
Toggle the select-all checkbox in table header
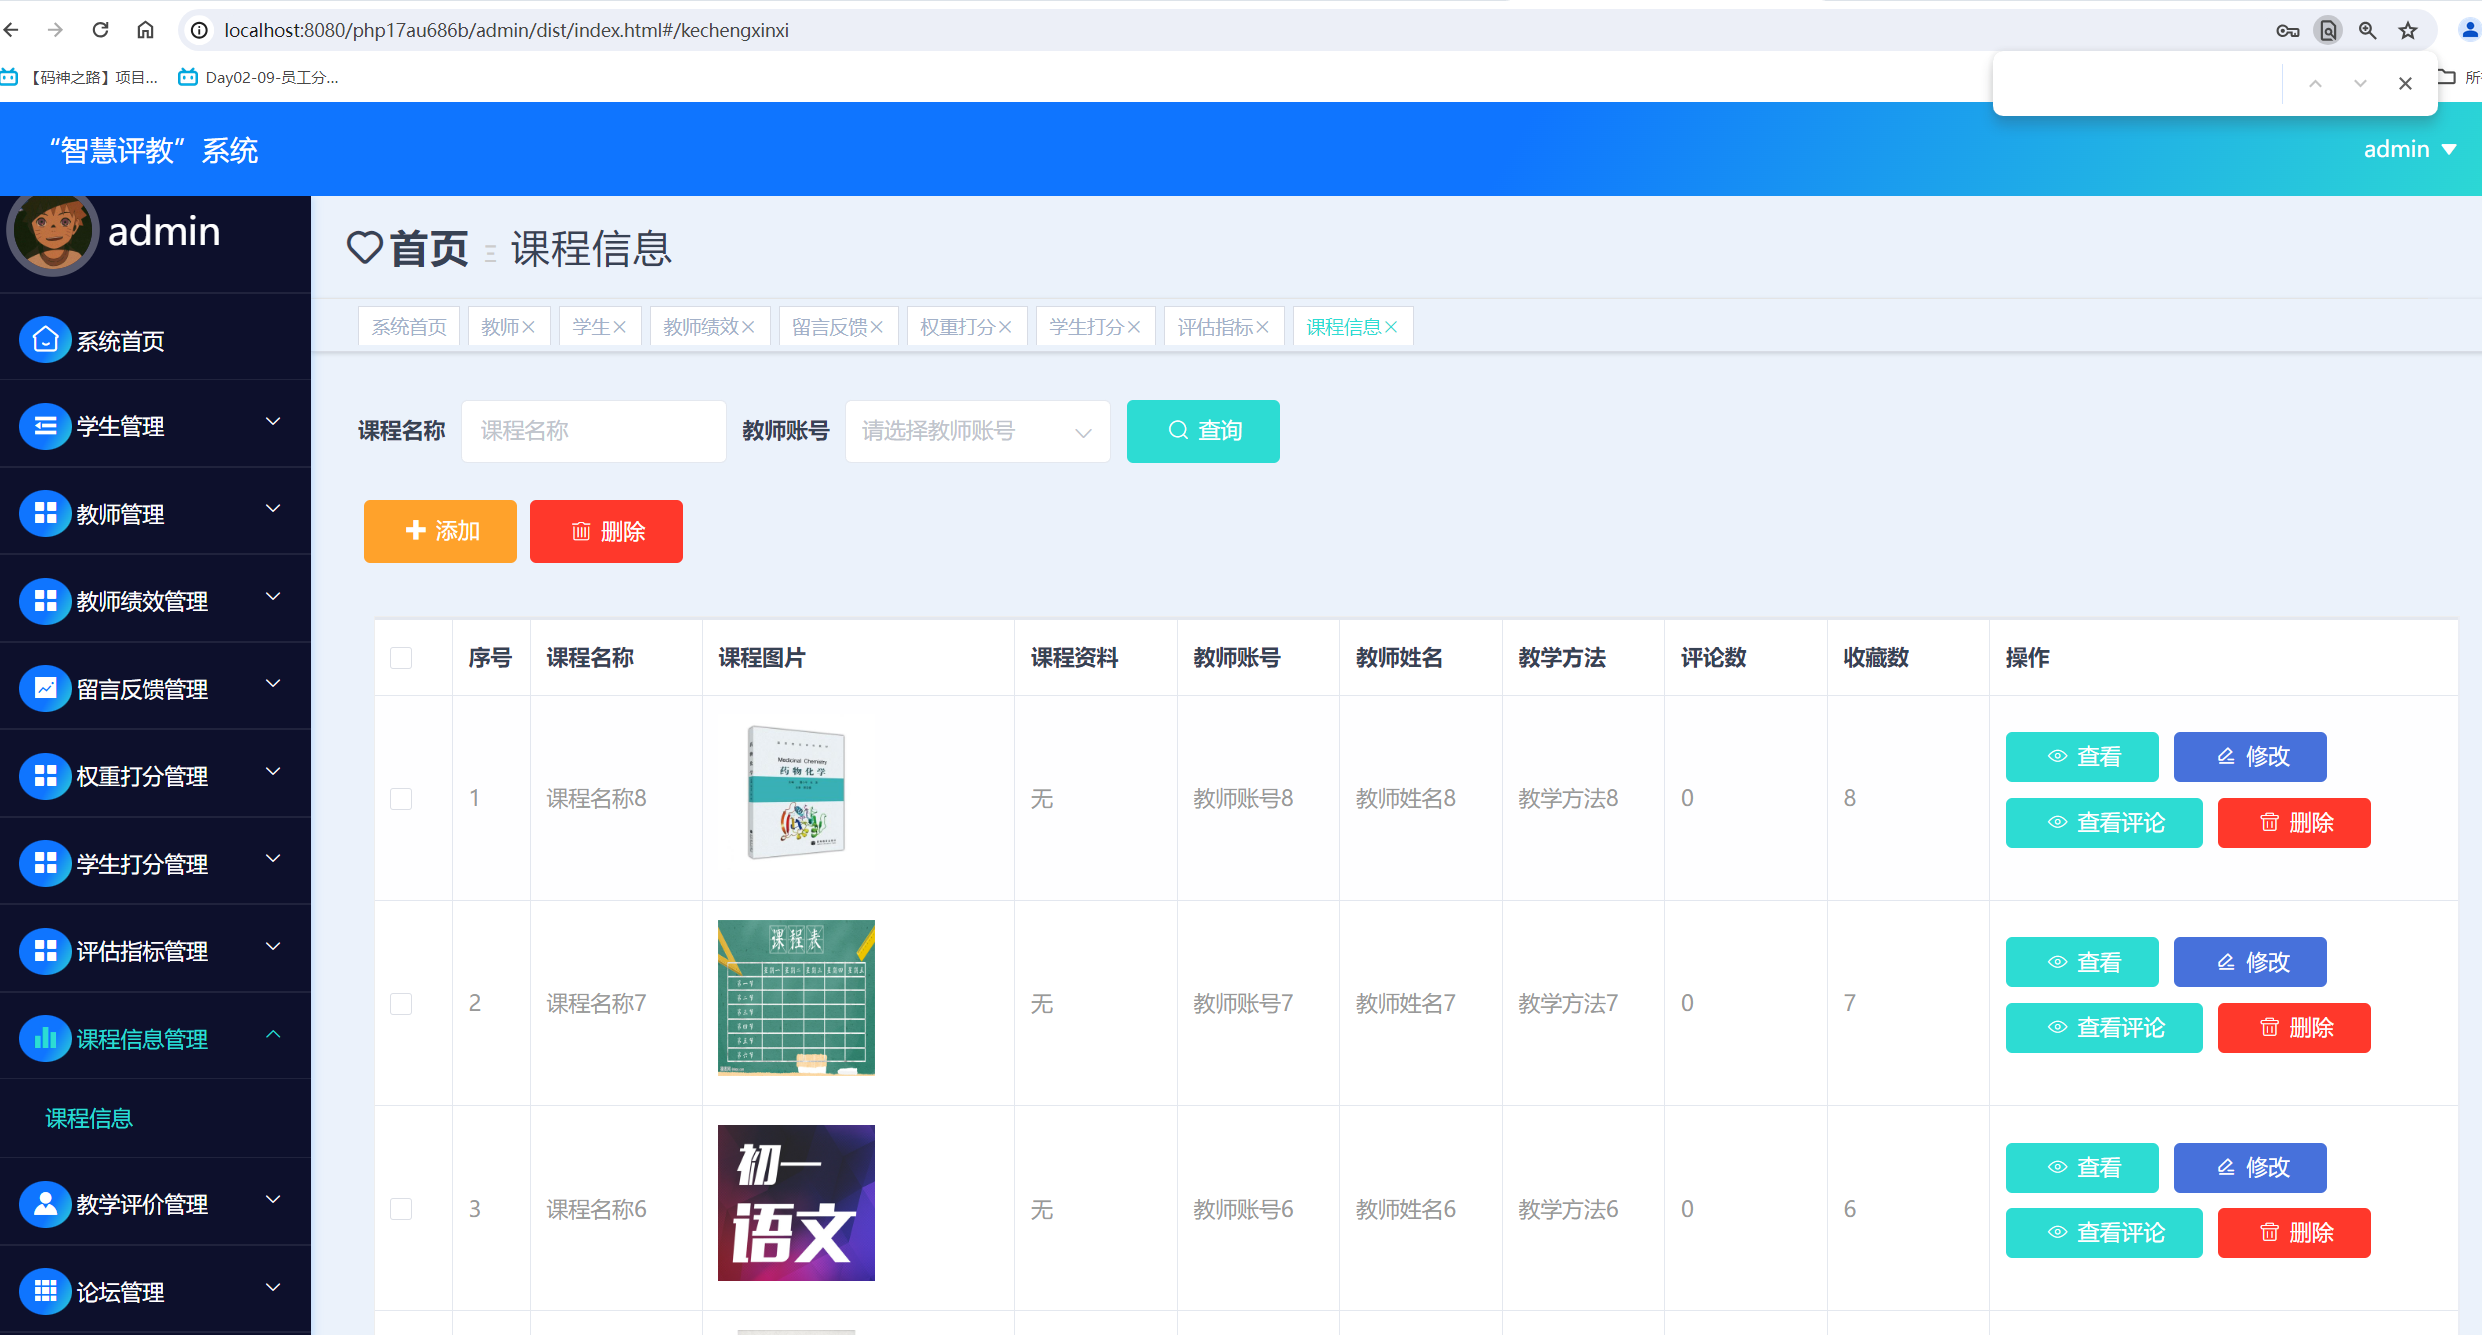click(401, 657)
